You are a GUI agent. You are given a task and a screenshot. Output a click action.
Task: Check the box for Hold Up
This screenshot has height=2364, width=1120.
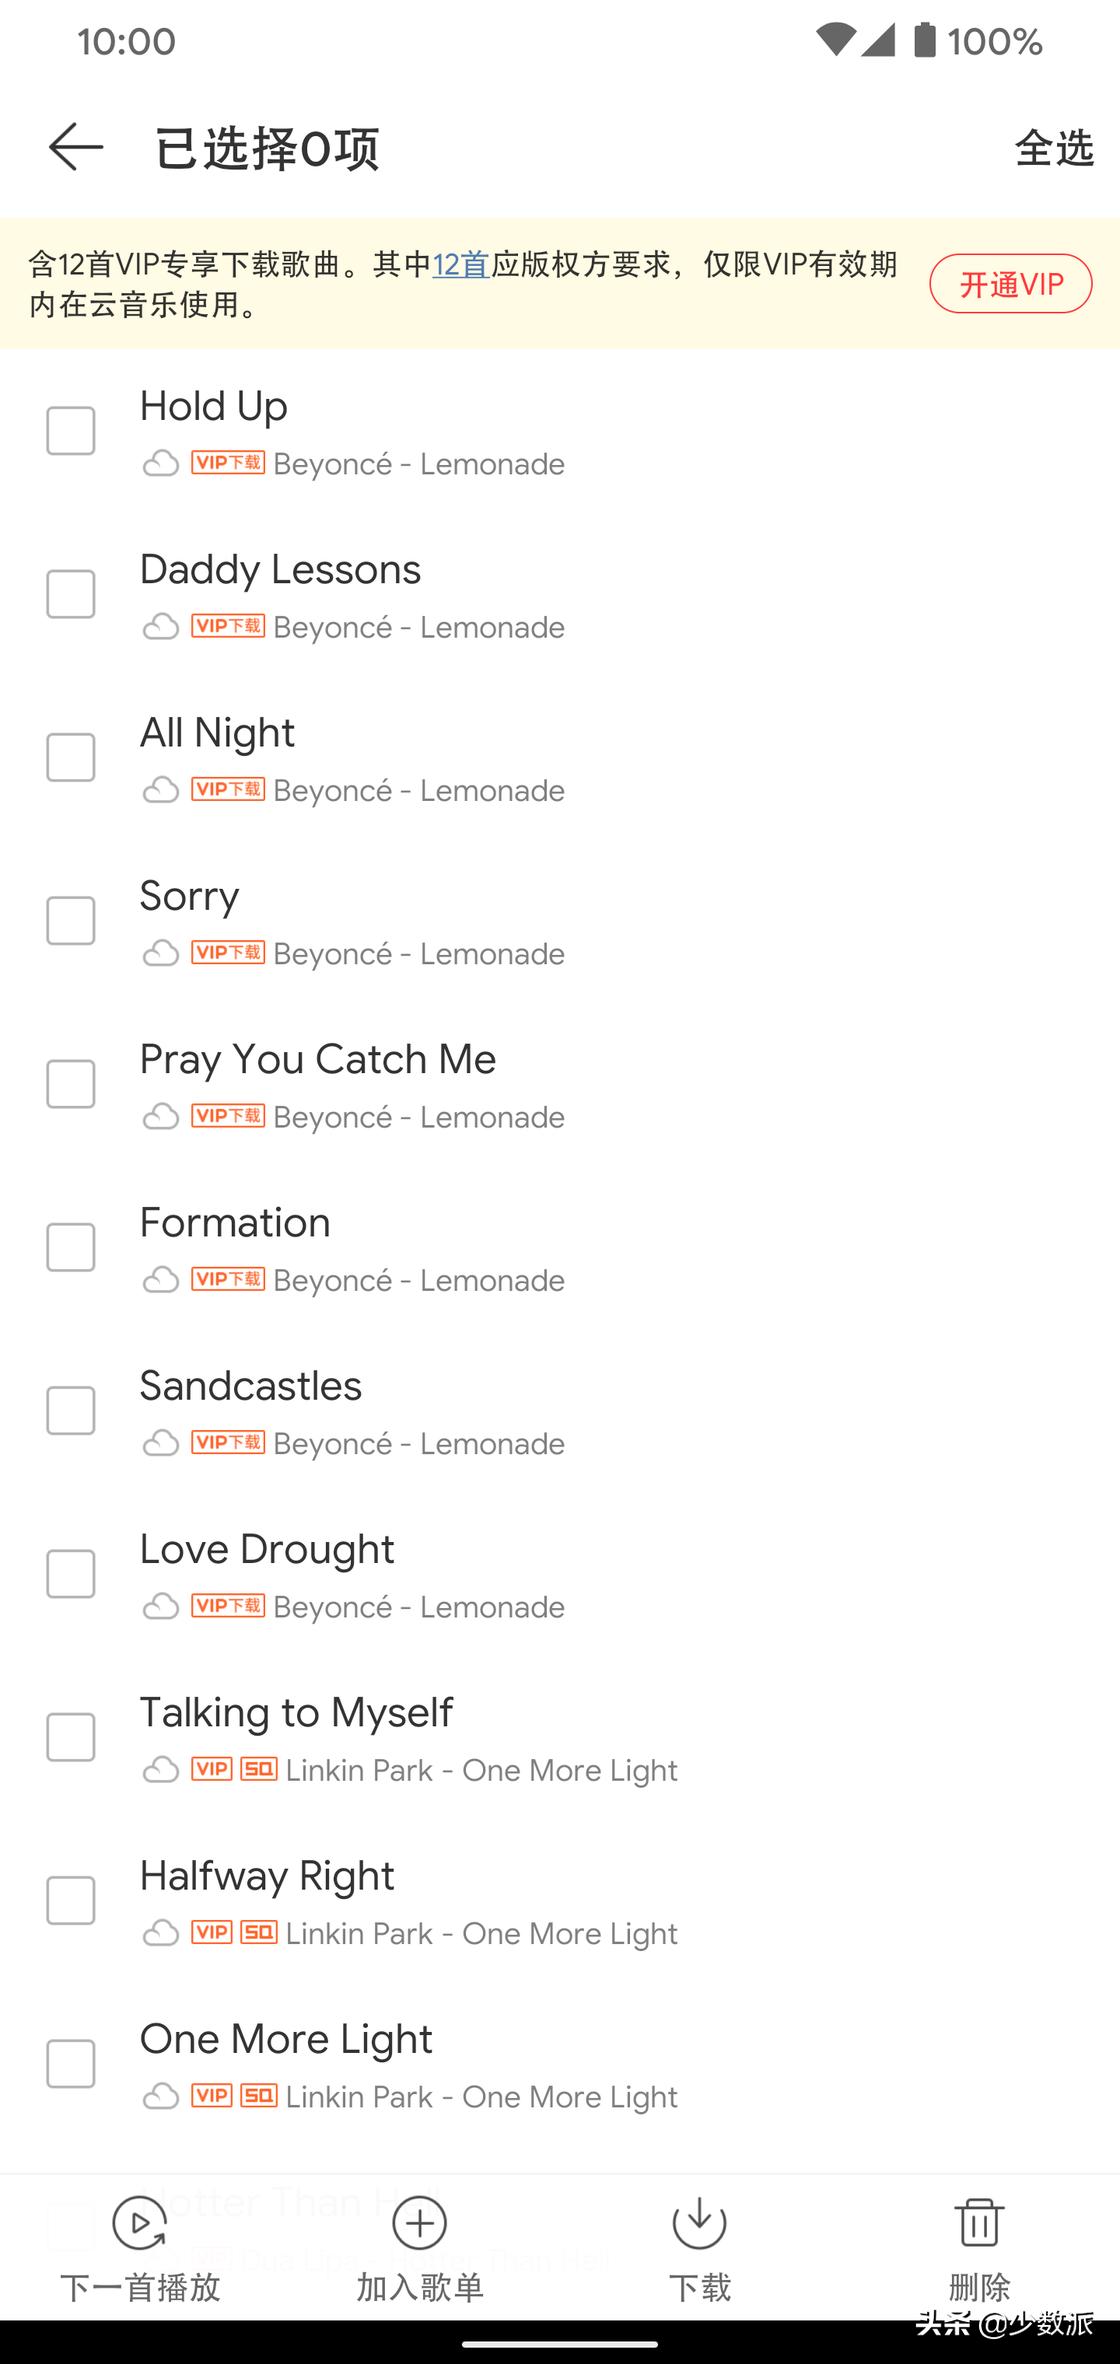71,431
